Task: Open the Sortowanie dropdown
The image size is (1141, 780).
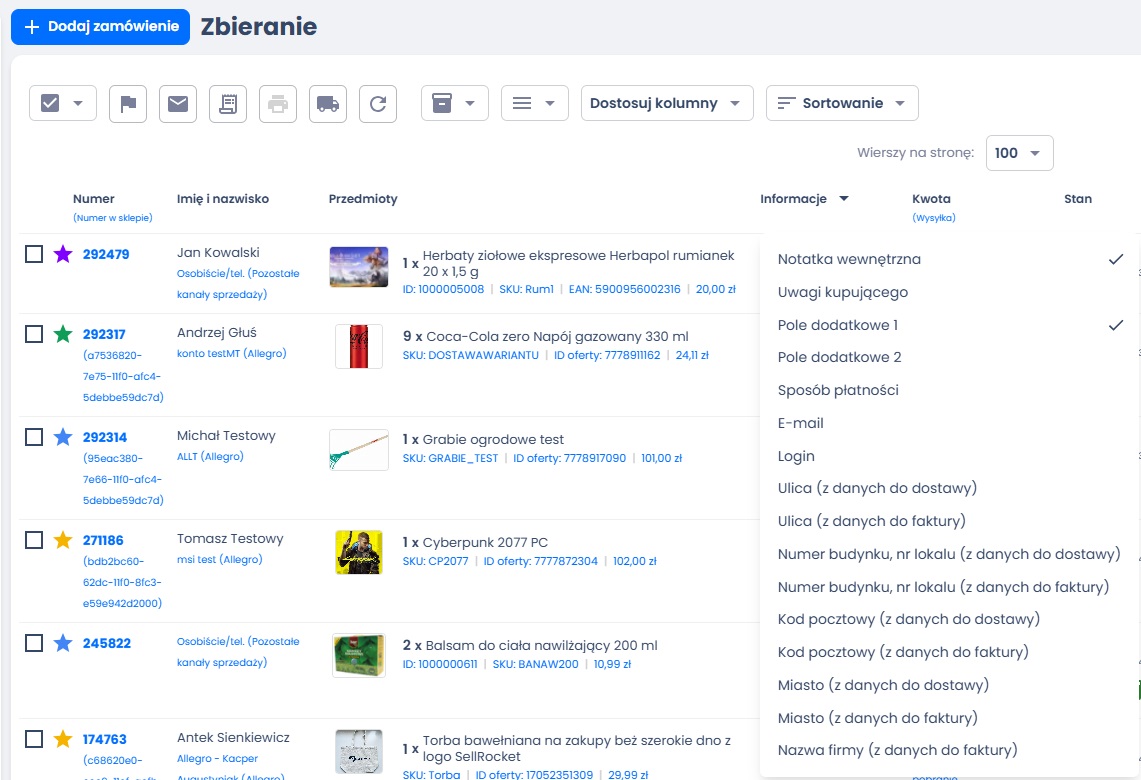Action: point(842,103)
